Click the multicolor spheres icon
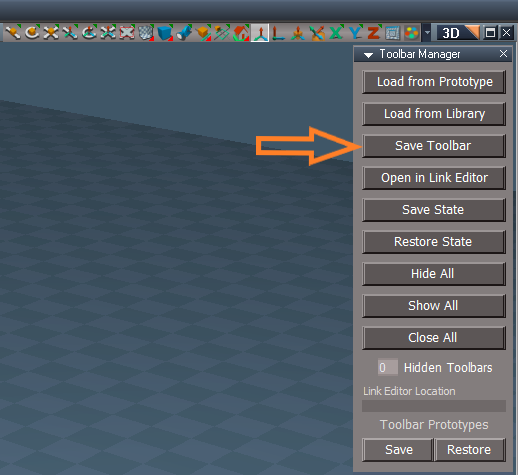Screen dimensions: 518x475 tap(411, 33)
